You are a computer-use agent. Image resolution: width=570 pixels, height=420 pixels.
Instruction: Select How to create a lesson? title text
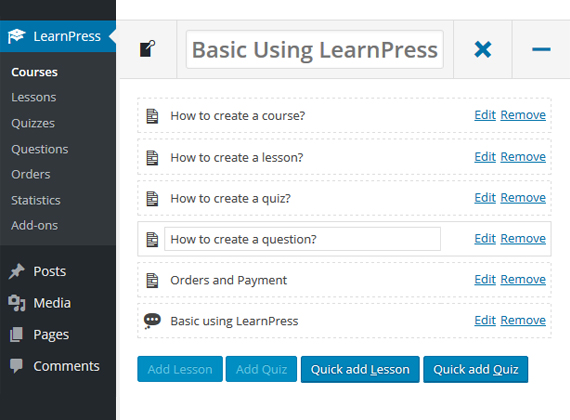coord(237,158)
